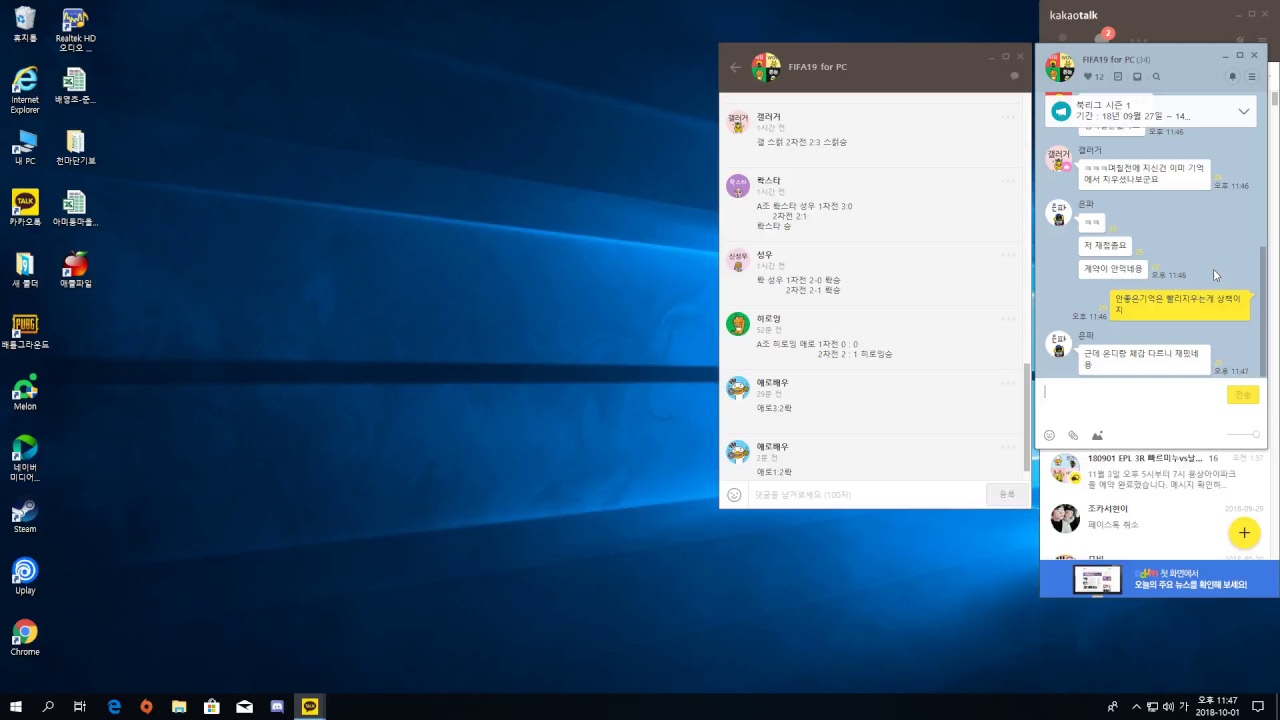
Task: Open Edge browser from the taskbar
Action: (x=114, y=706)
